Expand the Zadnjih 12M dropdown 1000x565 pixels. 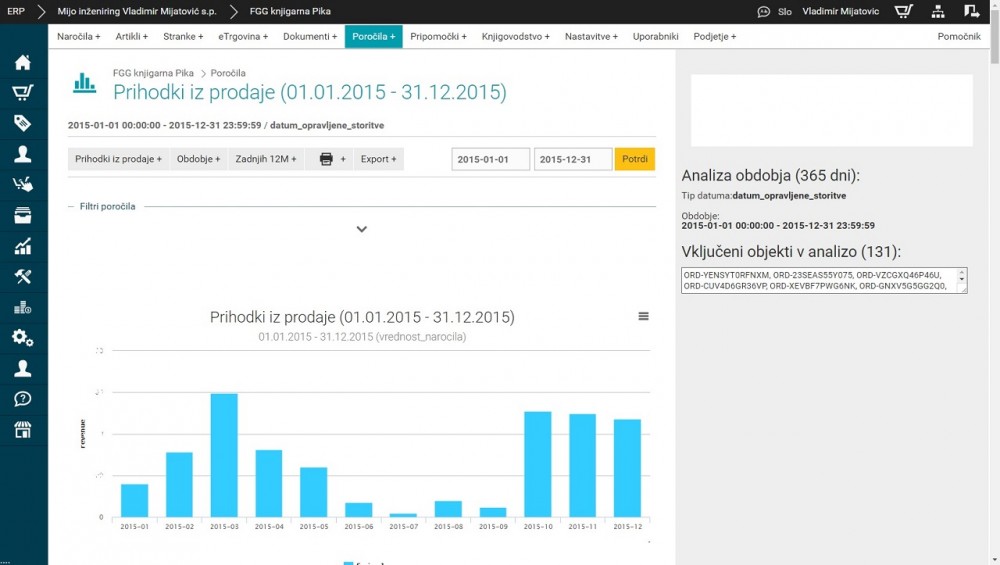[x=265, y=159]
